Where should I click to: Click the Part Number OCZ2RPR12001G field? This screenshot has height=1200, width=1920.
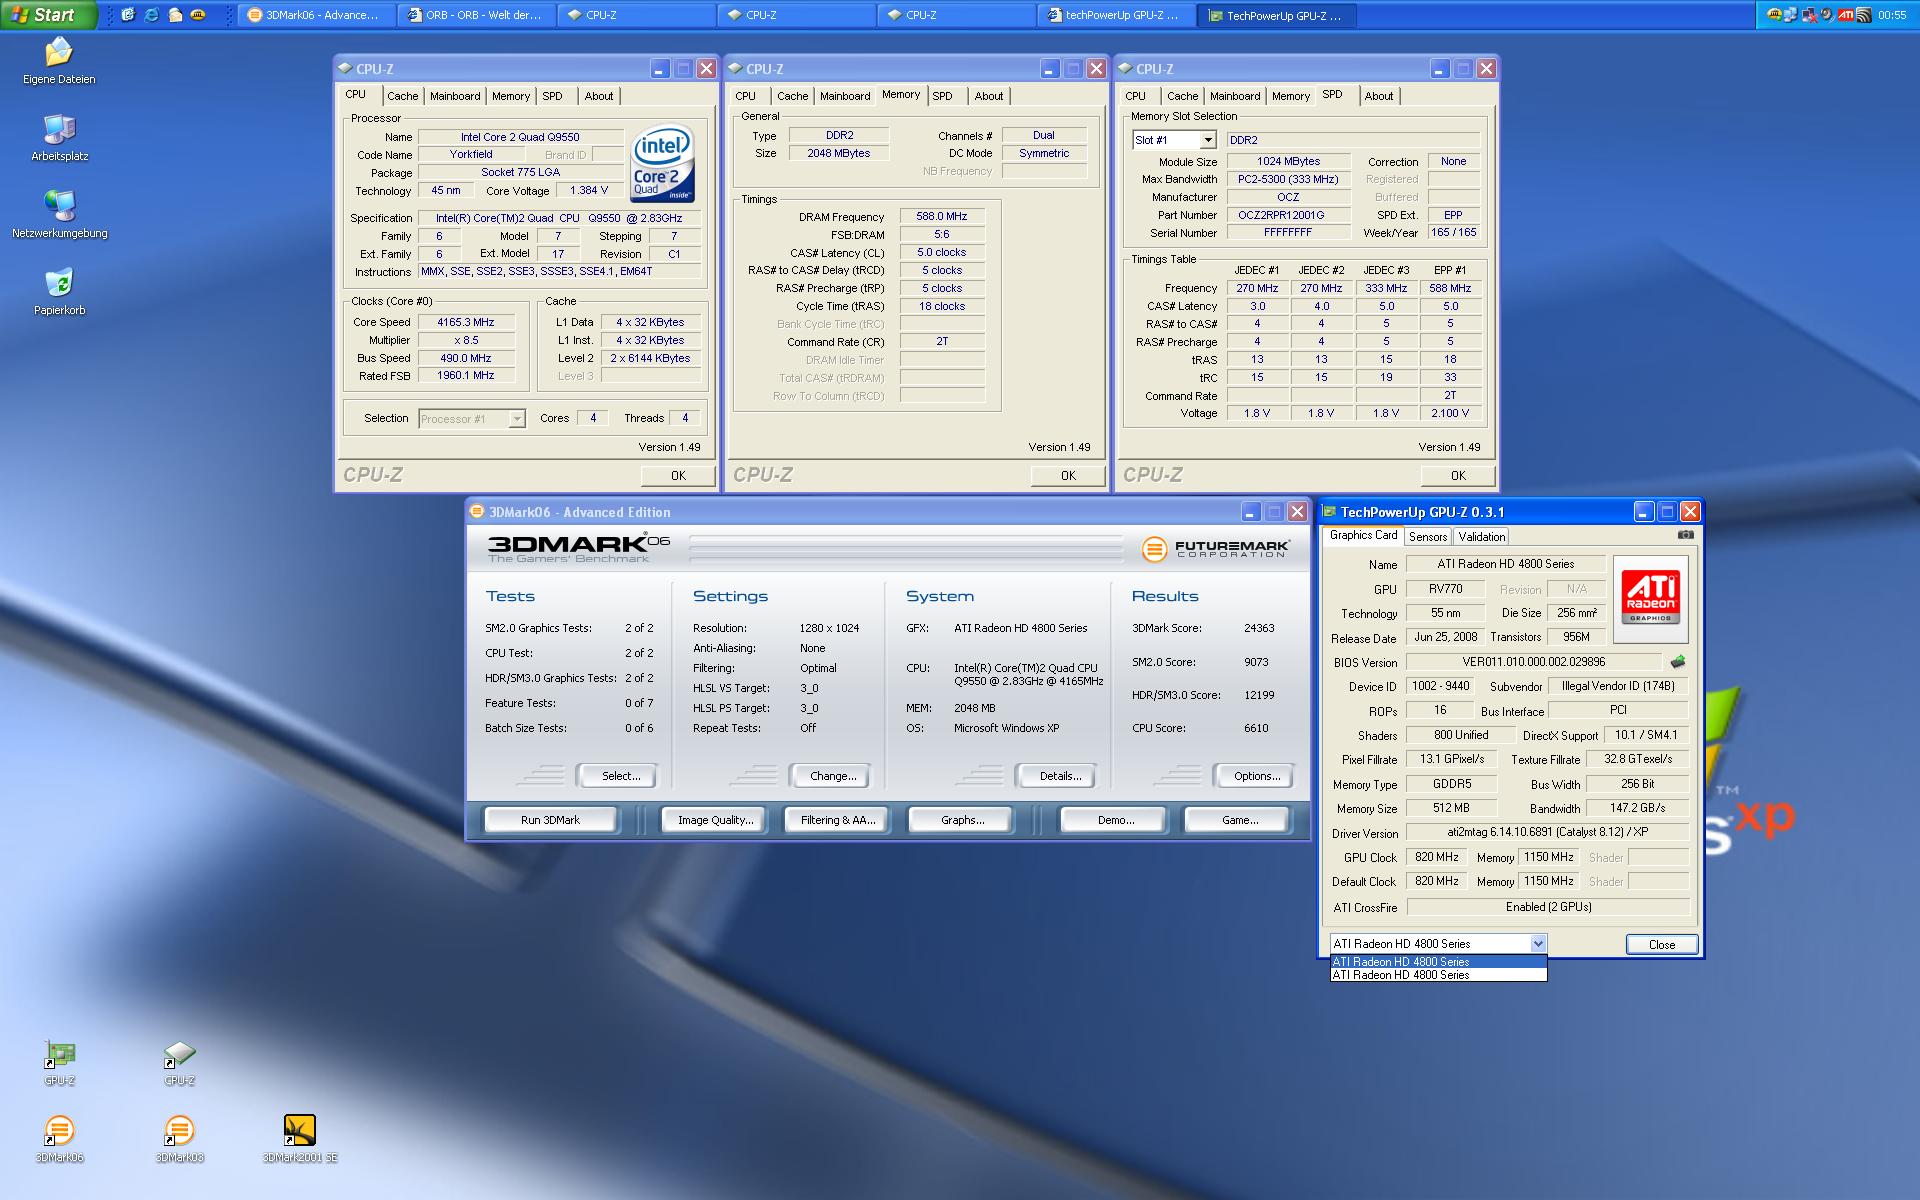click(1289, 215)
